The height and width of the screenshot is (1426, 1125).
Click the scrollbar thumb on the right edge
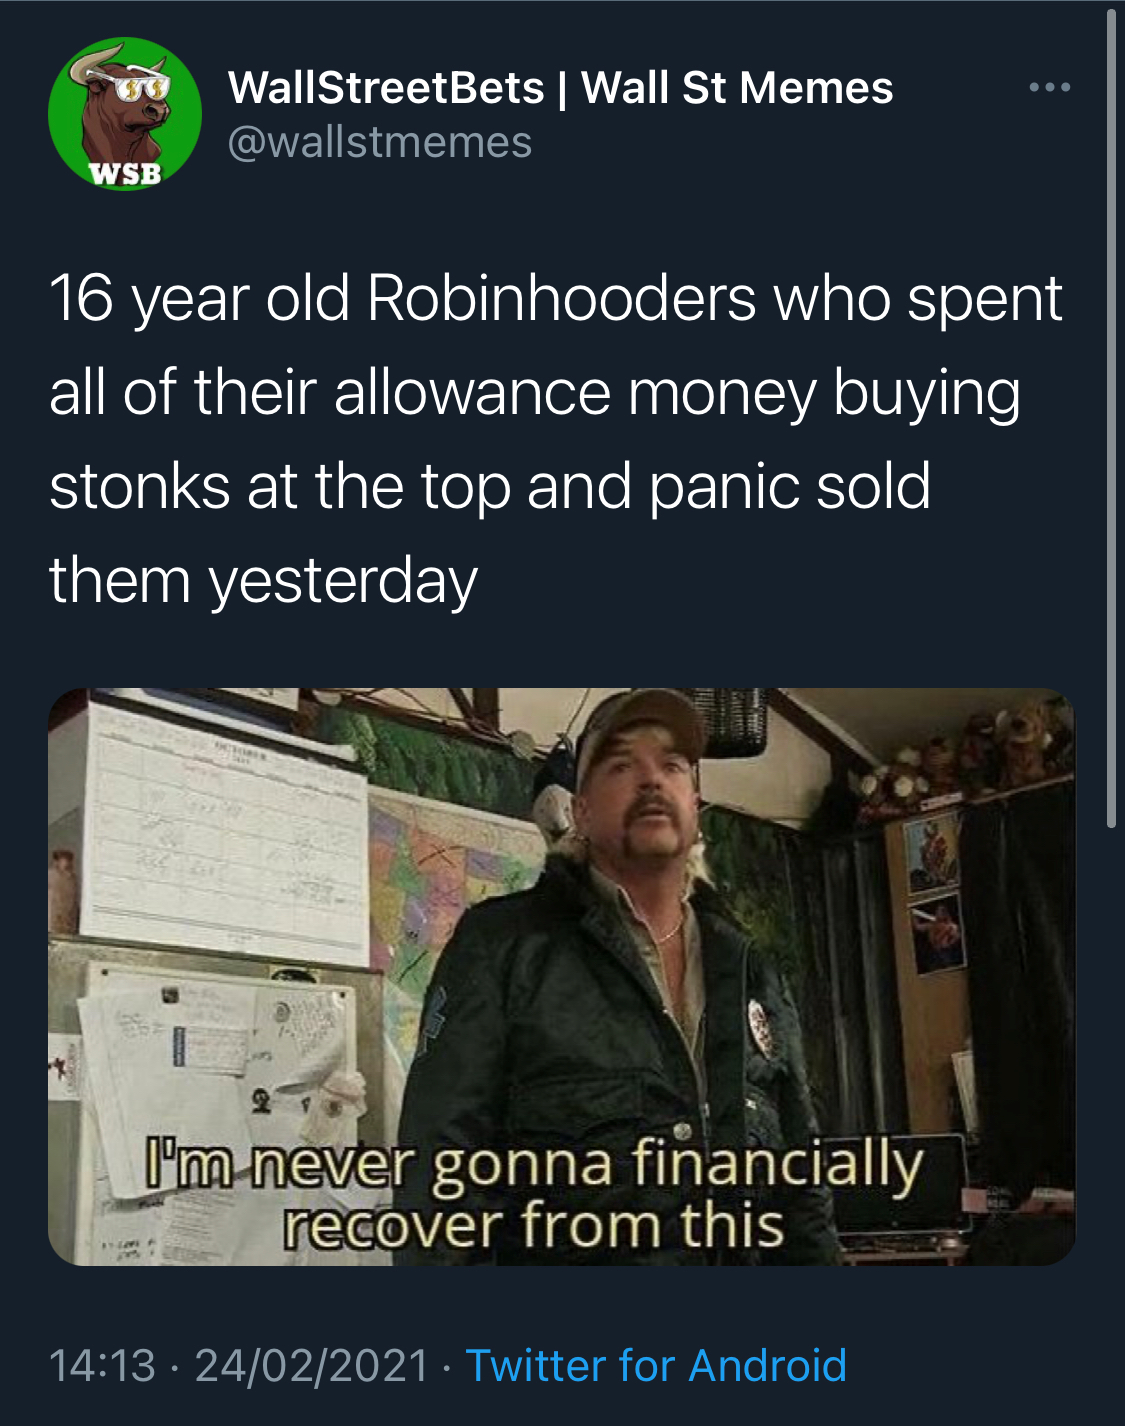[1111, 418]
